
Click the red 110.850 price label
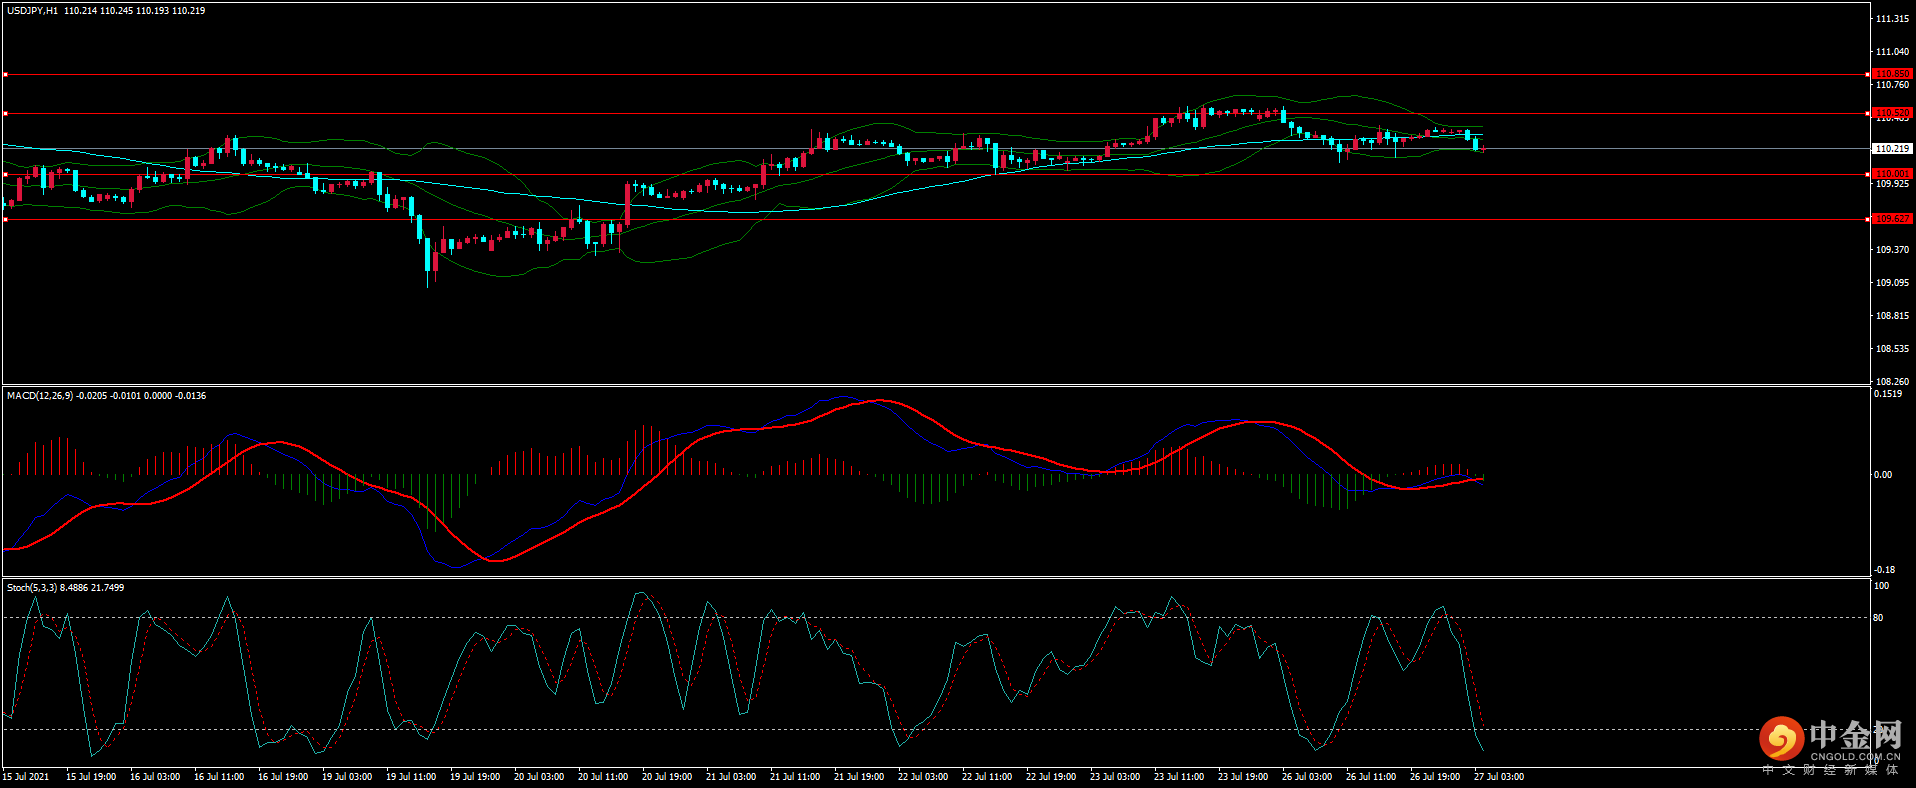coord(1891,74)
